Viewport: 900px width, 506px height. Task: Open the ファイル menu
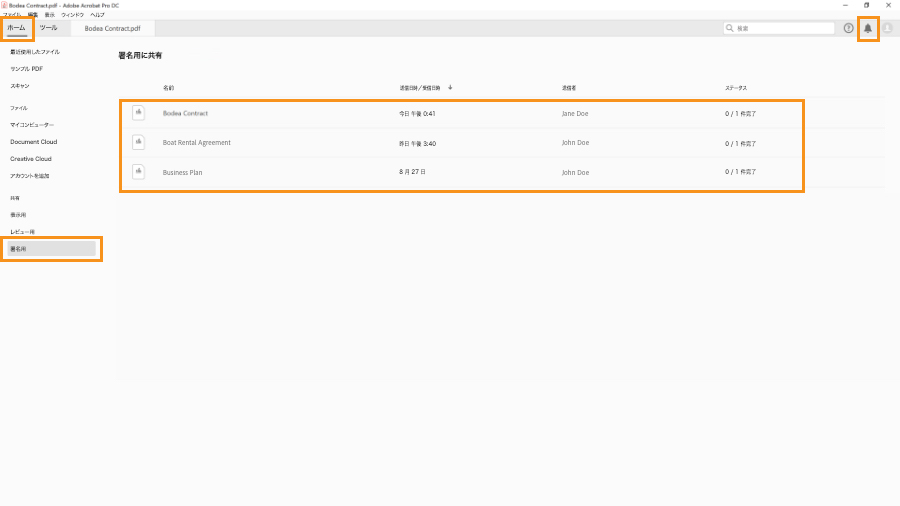(11, 15)
